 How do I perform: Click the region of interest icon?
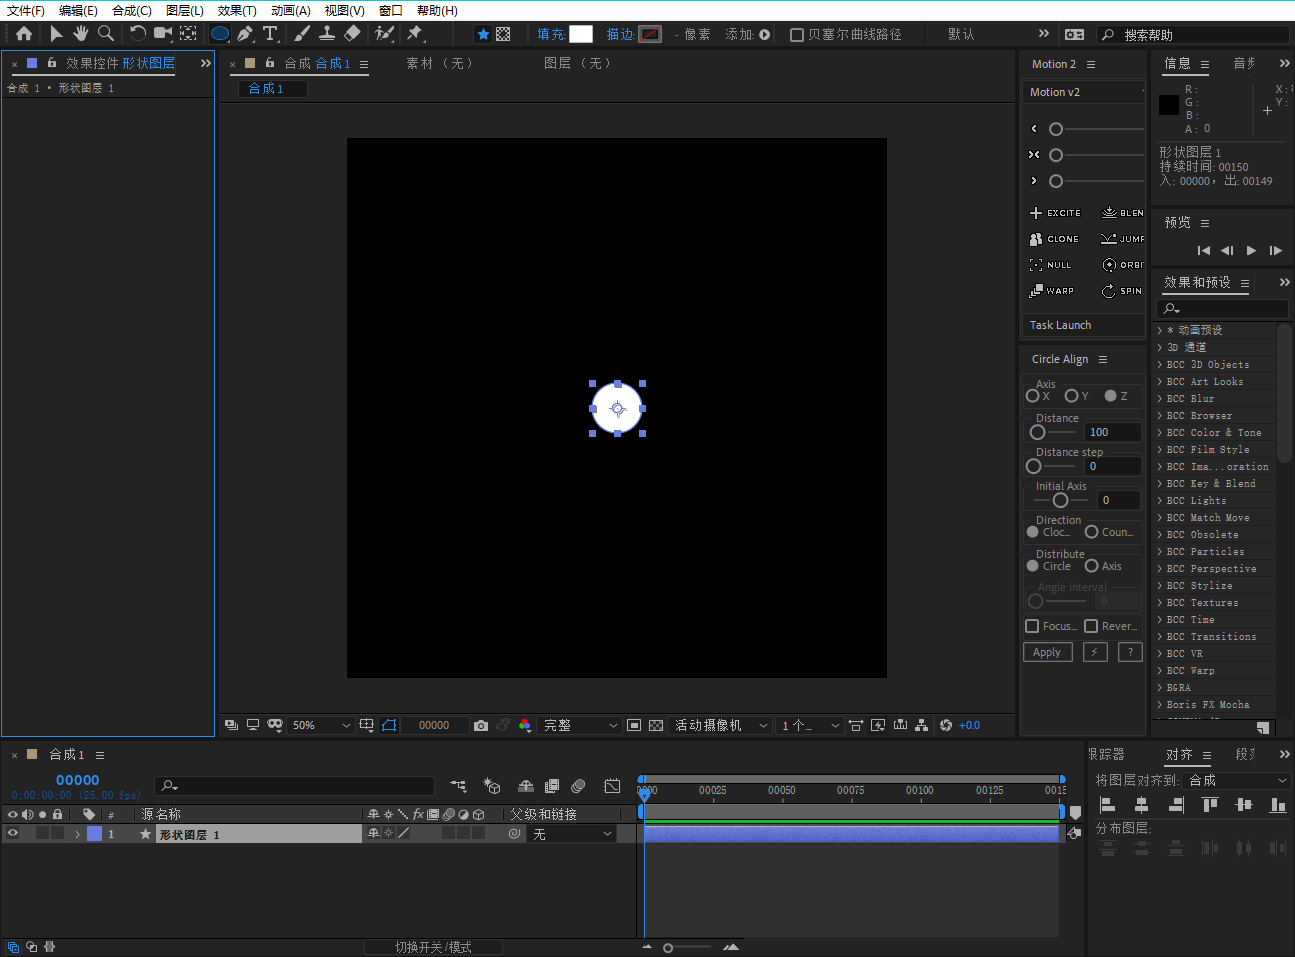(x=634, y=725)
